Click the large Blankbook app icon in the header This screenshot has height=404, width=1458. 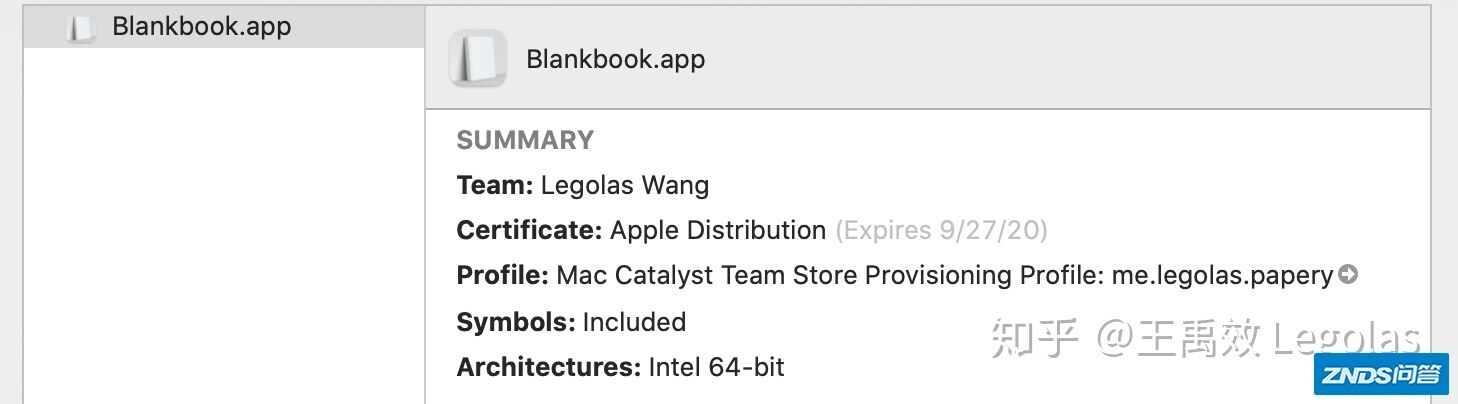(477, 58)
